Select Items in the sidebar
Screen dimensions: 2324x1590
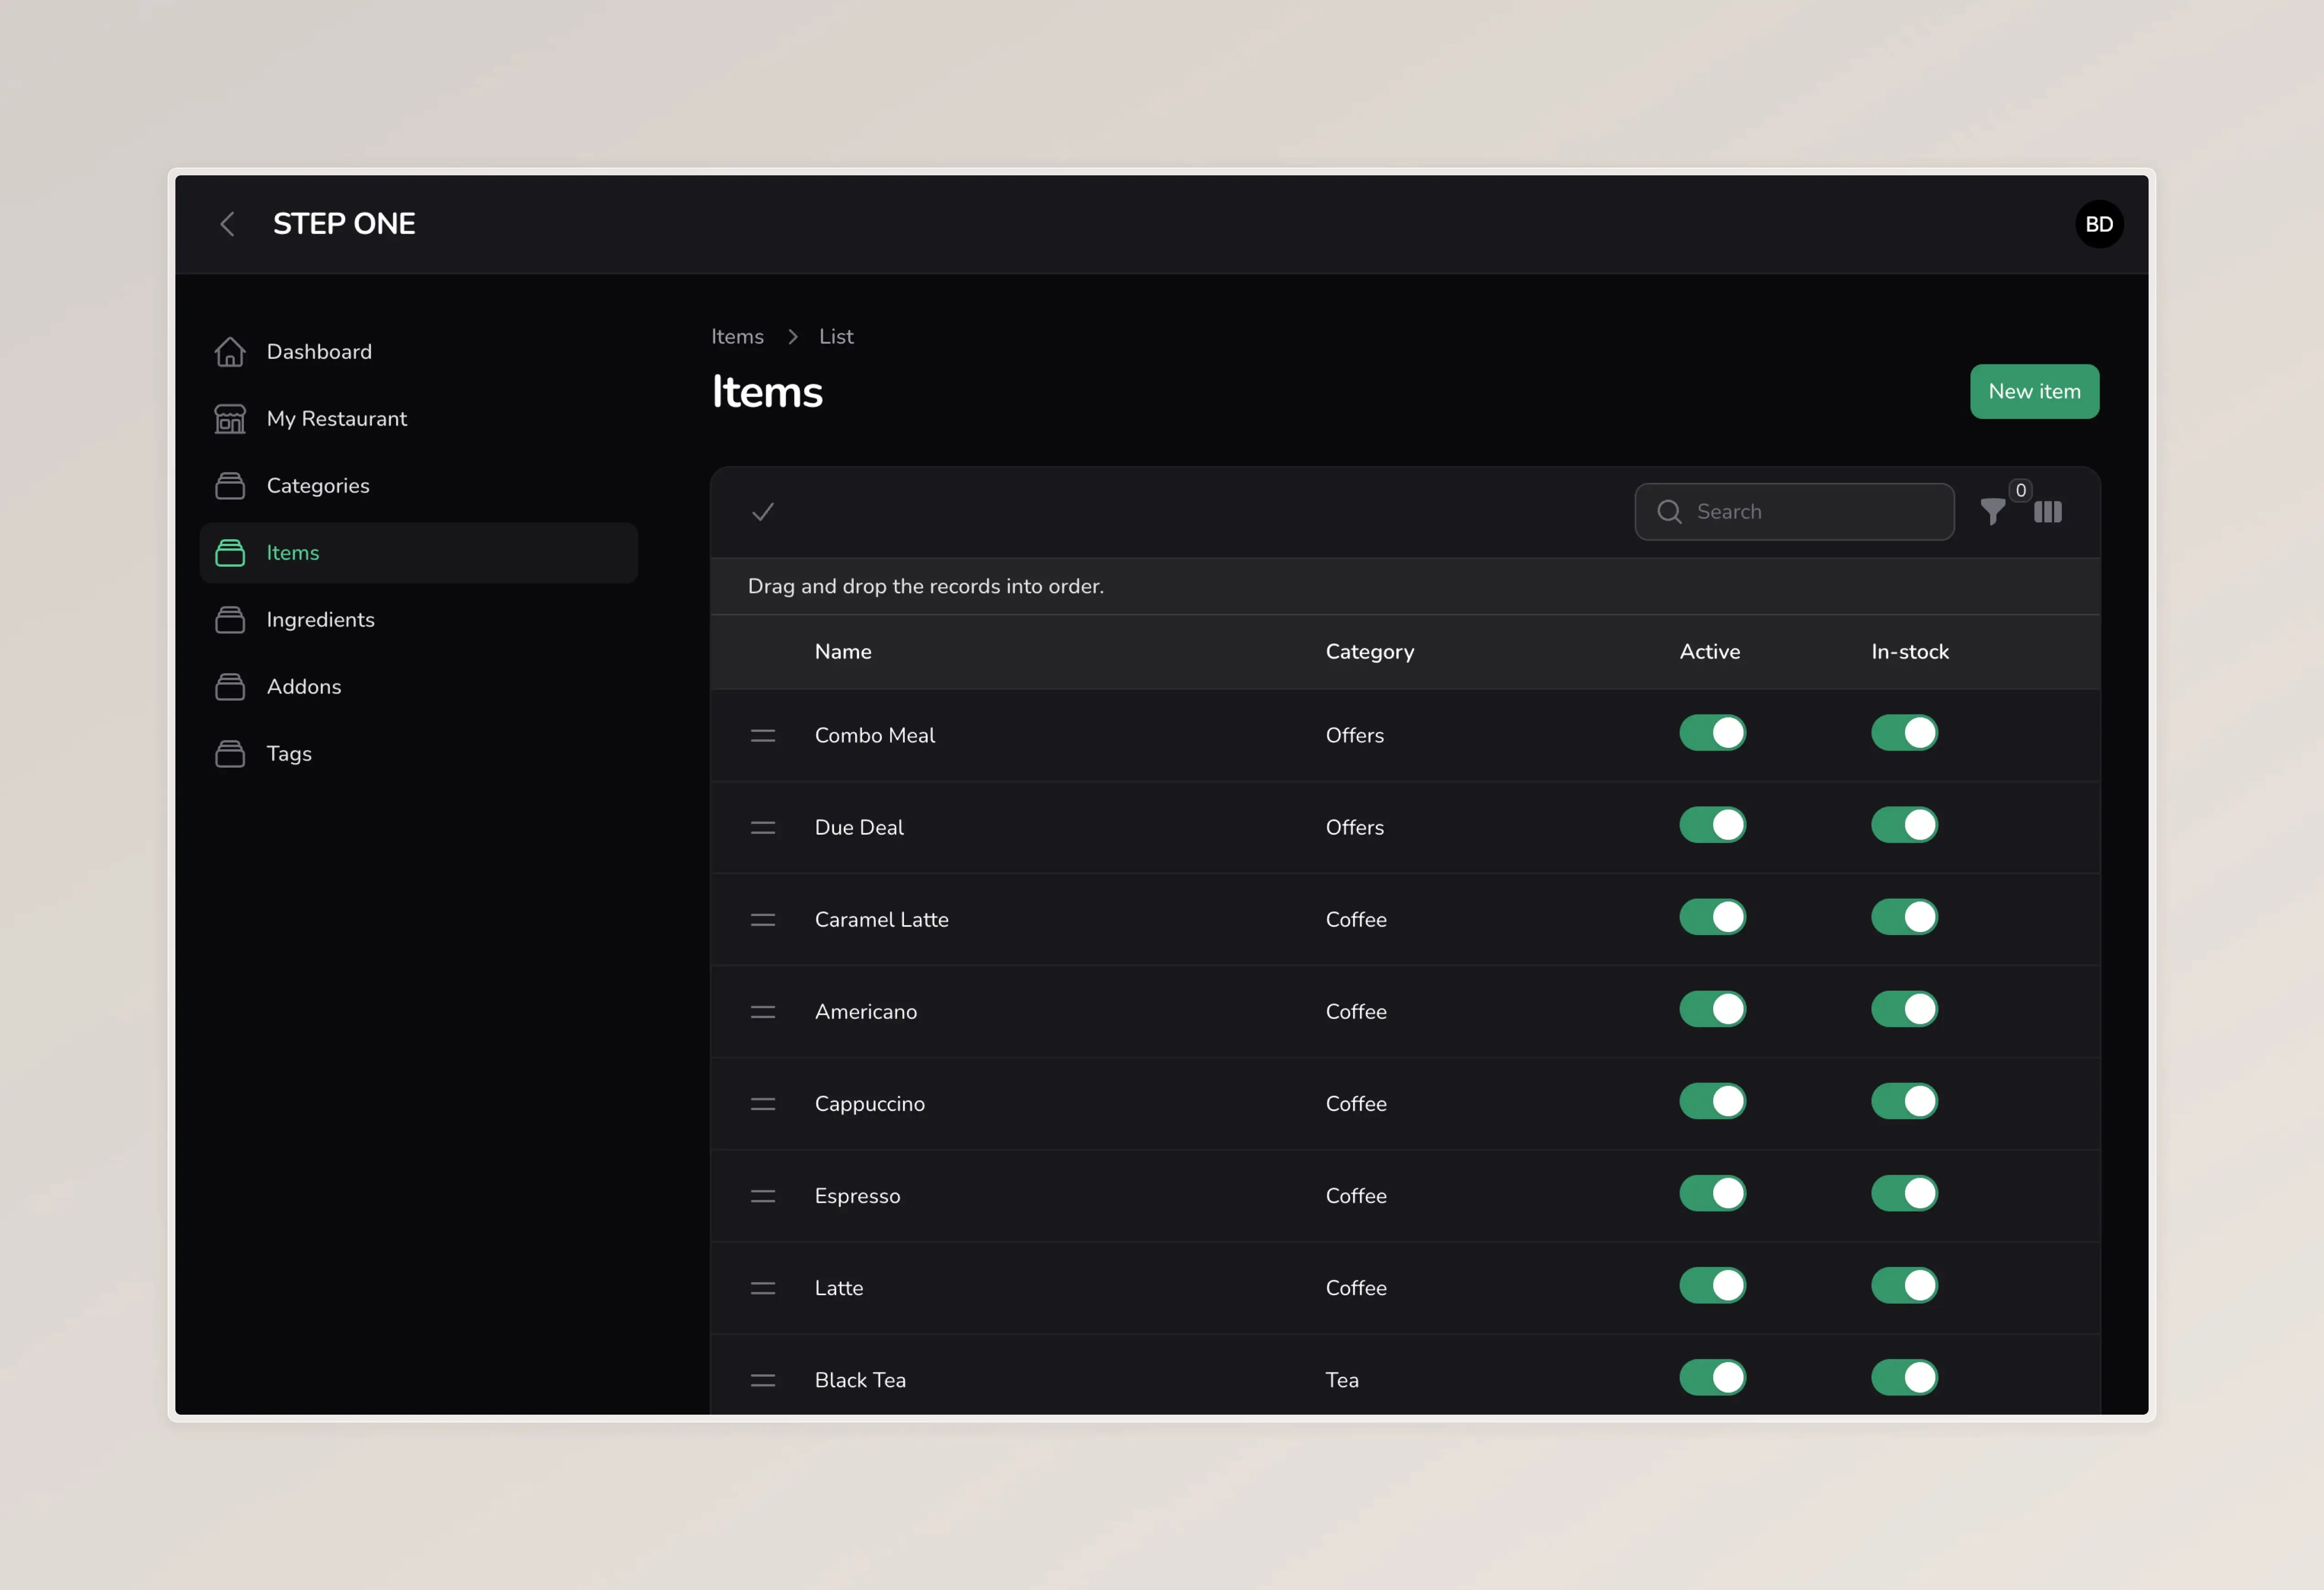pos(419,553)
